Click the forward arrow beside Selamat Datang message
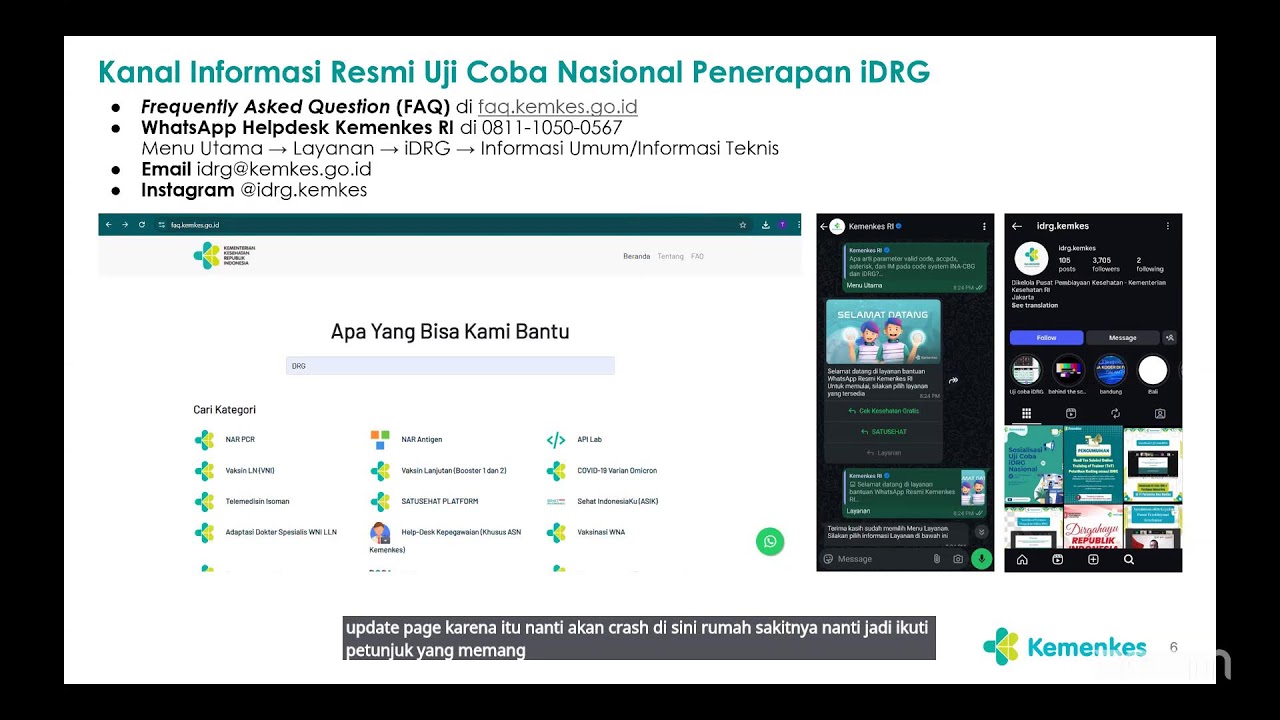The height and width of the screenshot is (720, 1280). coord(954,380)
